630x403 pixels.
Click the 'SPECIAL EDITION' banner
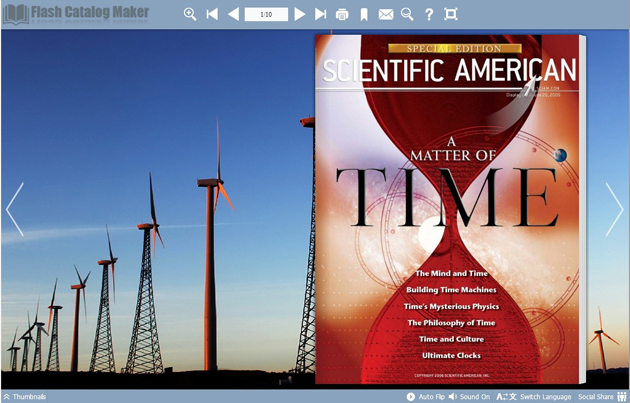454,49
